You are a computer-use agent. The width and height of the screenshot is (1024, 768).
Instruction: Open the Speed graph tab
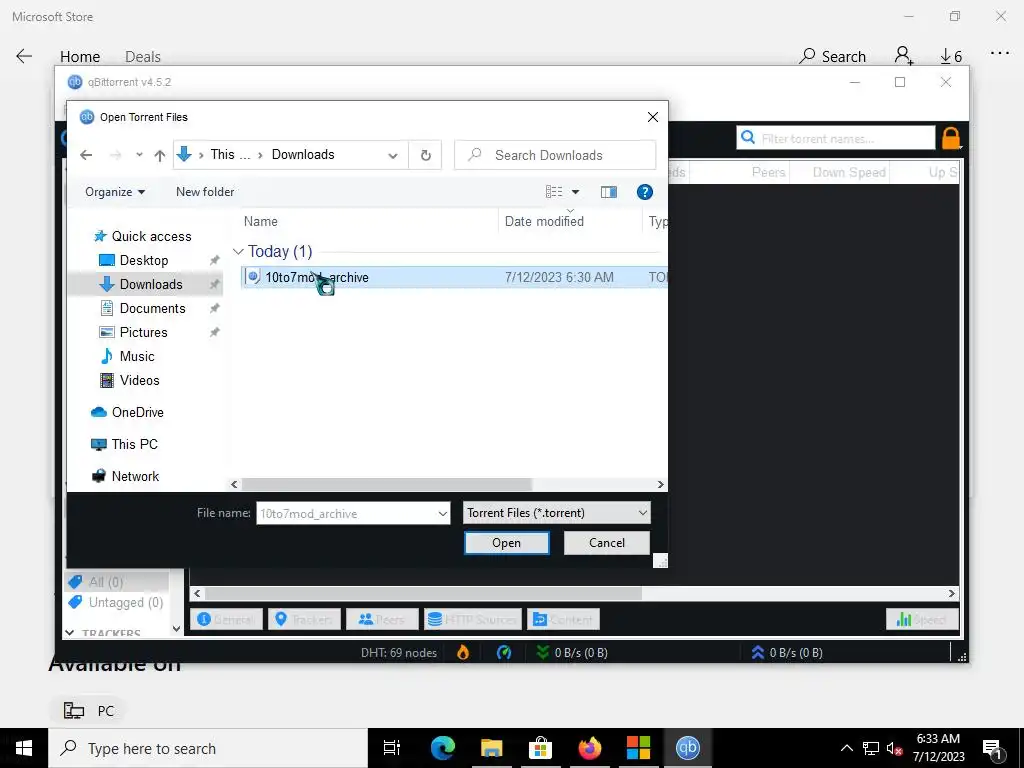(922, 619)
